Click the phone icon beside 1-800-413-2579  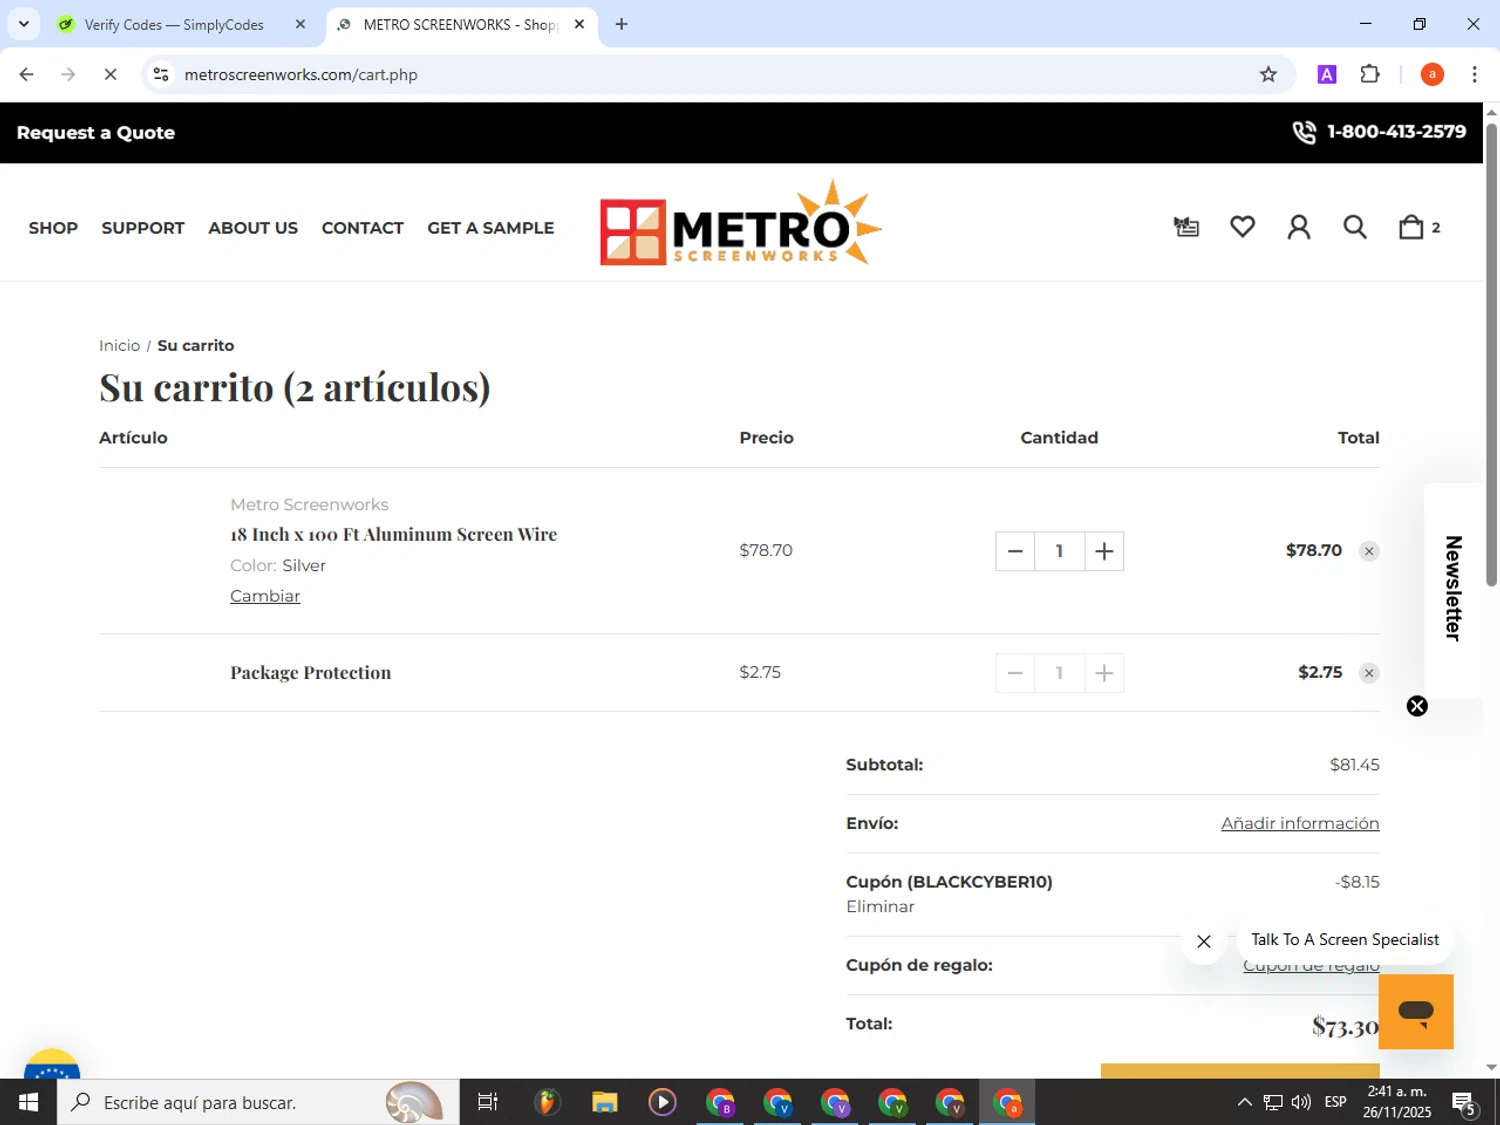pos(1303,132)
